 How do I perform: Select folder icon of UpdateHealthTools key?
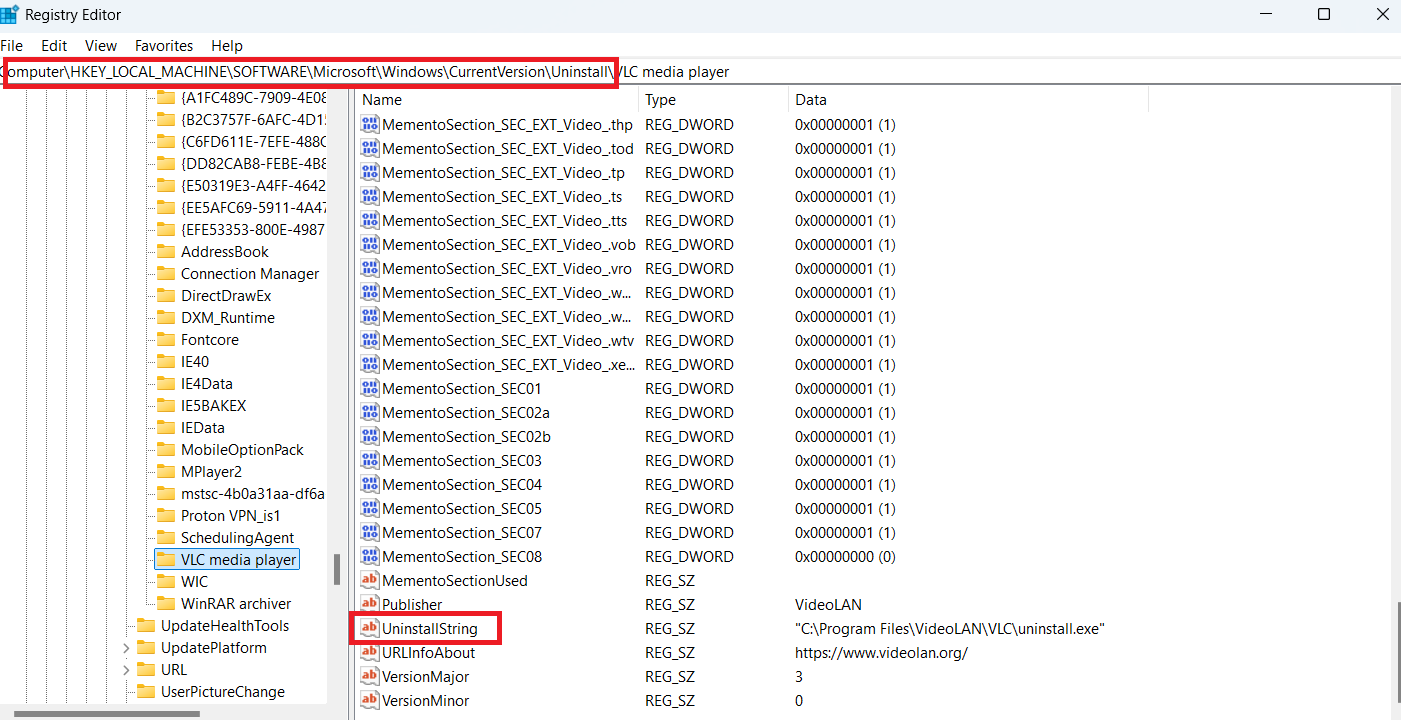146,626
